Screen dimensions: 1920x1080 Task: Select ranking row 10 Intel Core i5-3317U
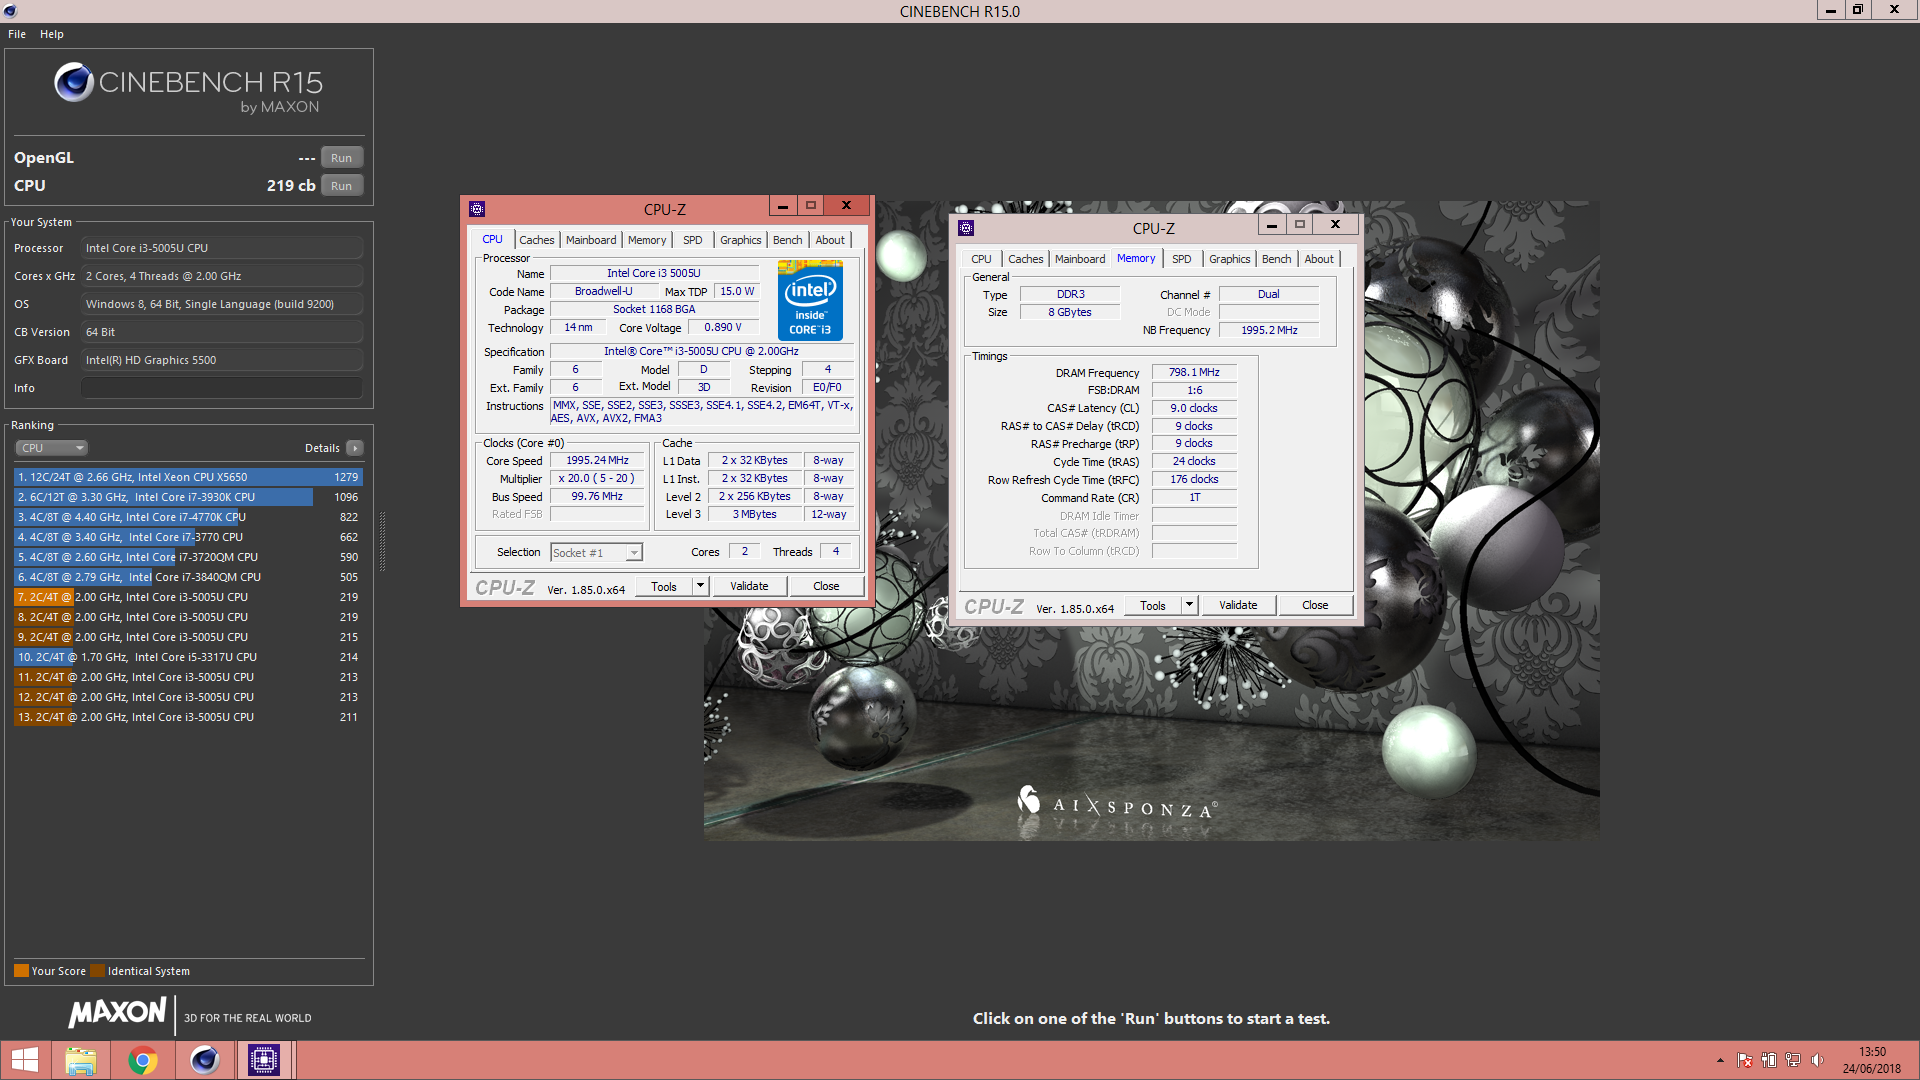coord(188,657)
